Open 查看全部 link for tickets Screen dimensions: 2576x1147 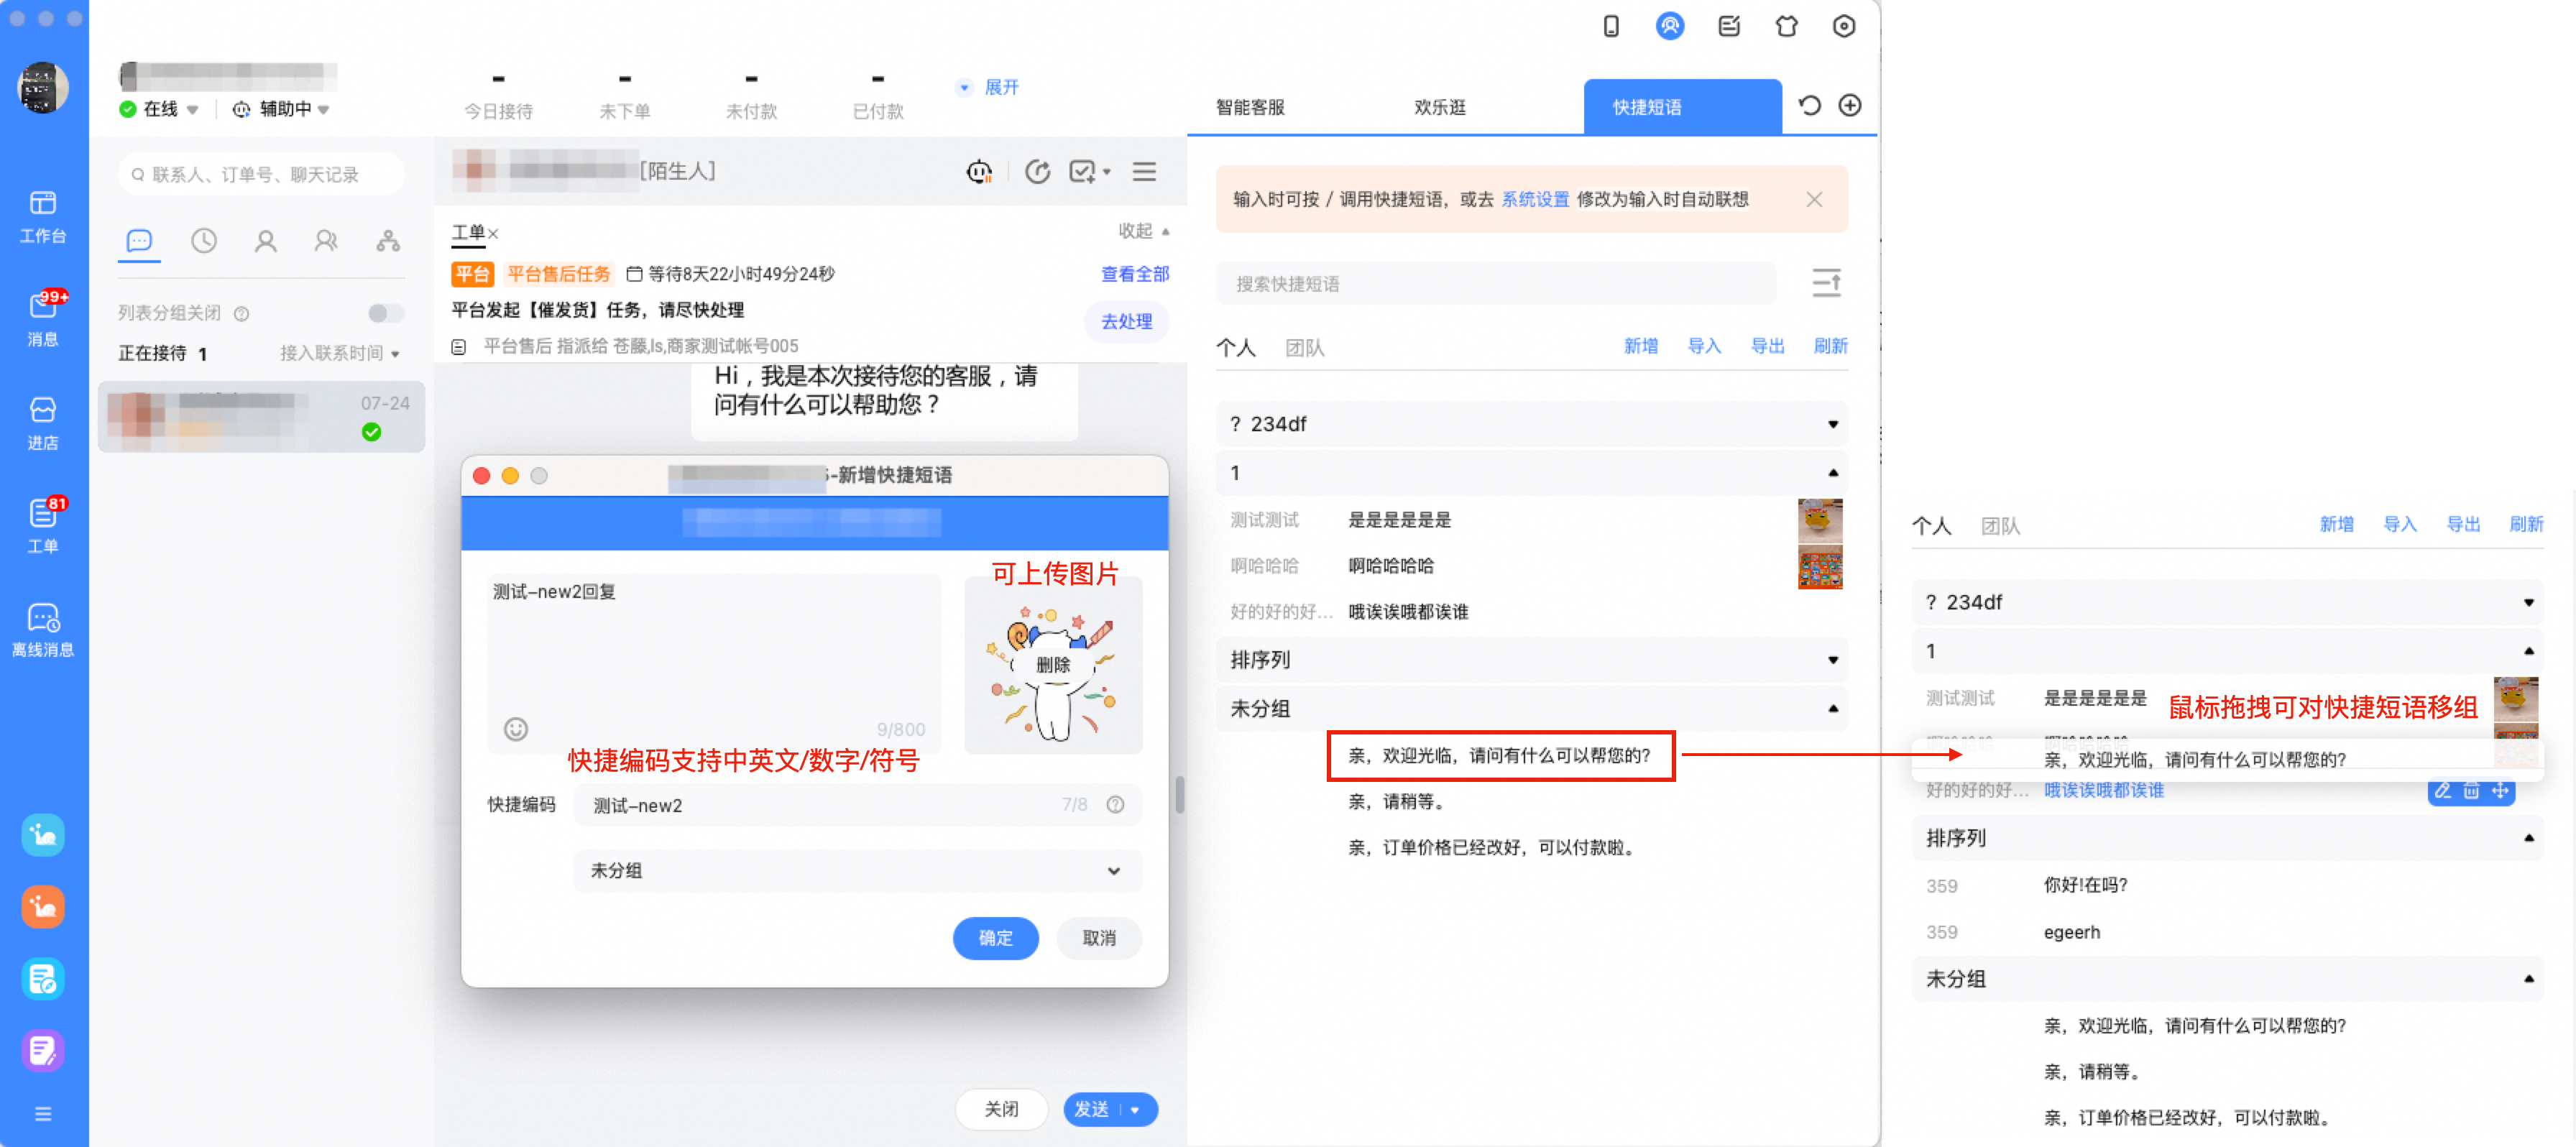tap(1134, 274)
